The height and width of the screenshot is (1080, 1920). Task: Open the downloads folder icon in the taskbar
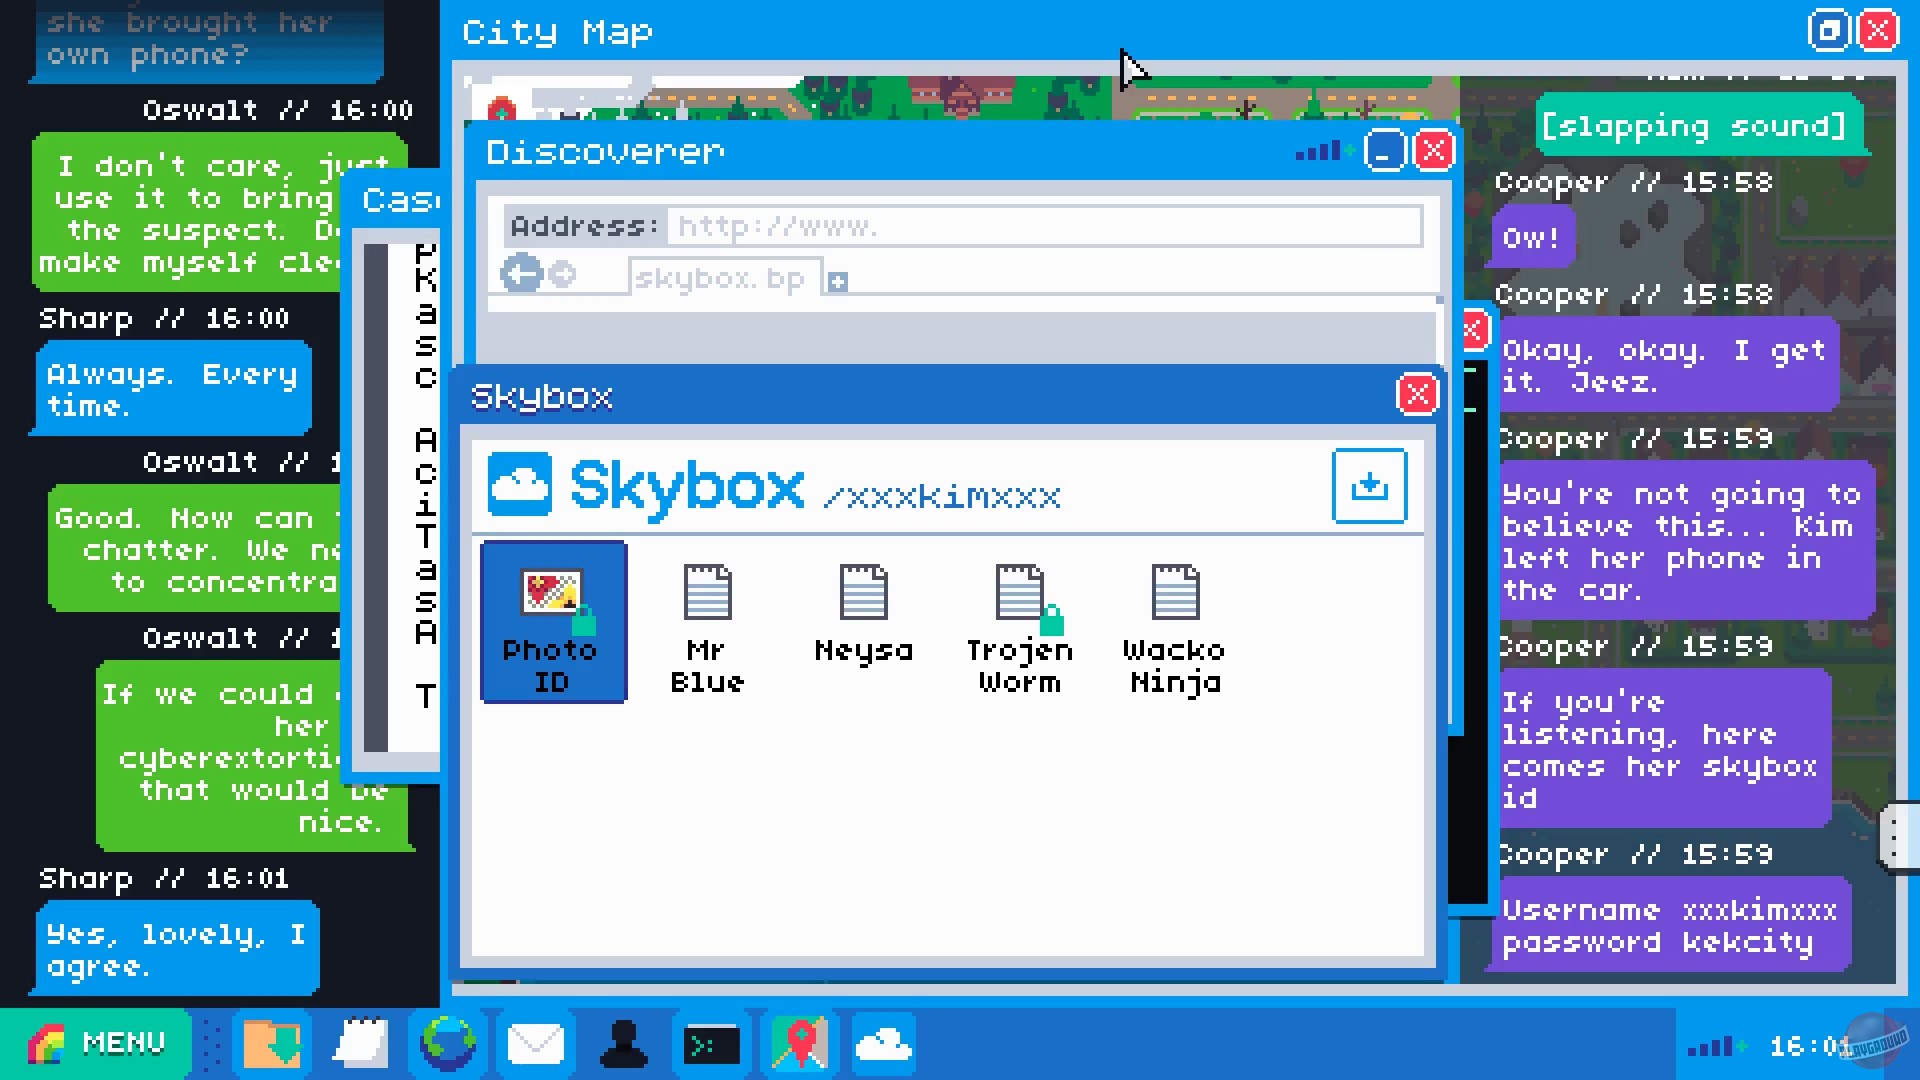(271, 1043)
